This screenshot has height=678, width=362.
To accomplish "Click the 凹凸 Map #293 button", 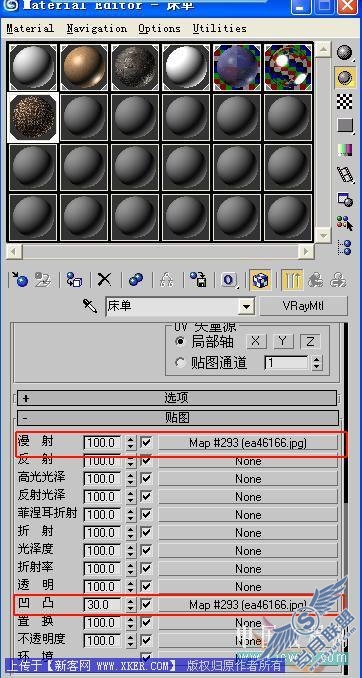I will [248, 604].
